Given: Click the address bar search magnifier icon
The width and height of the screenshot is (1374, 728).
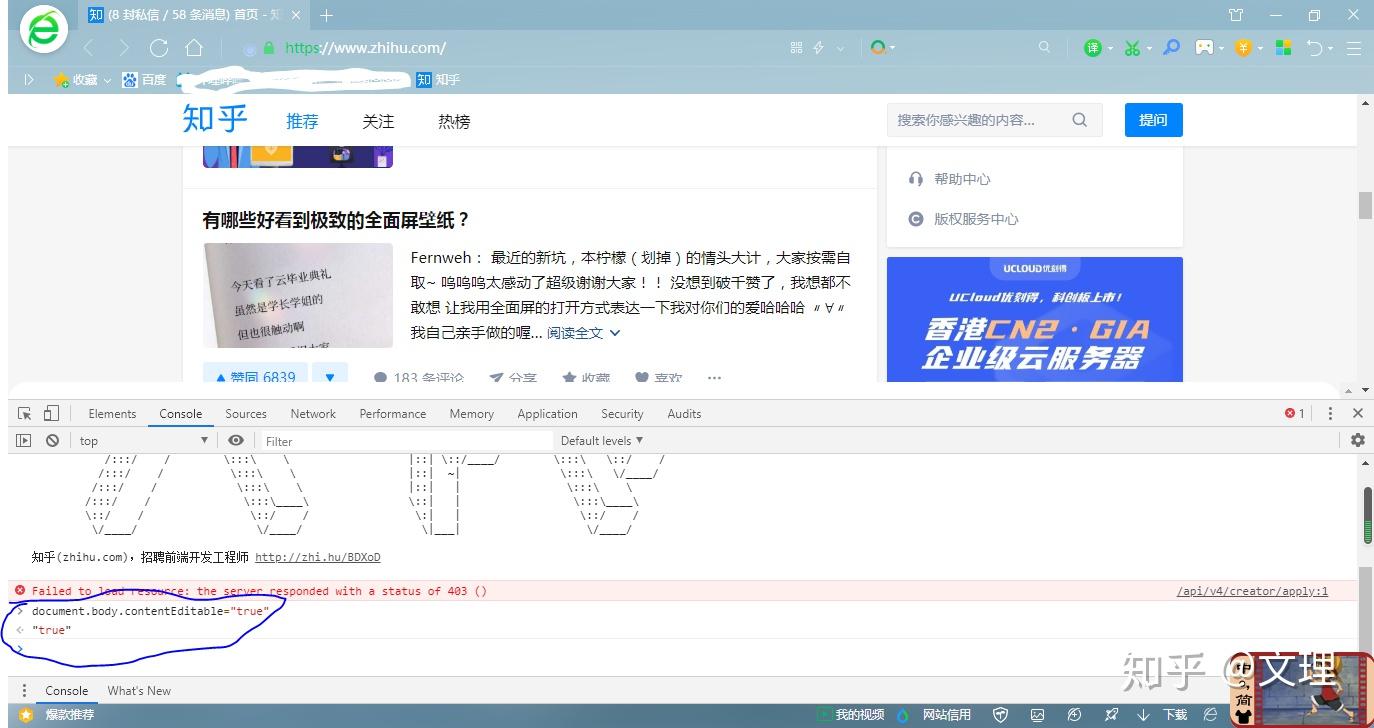Looking at the screenshot, I should (x=1045, y=47).
